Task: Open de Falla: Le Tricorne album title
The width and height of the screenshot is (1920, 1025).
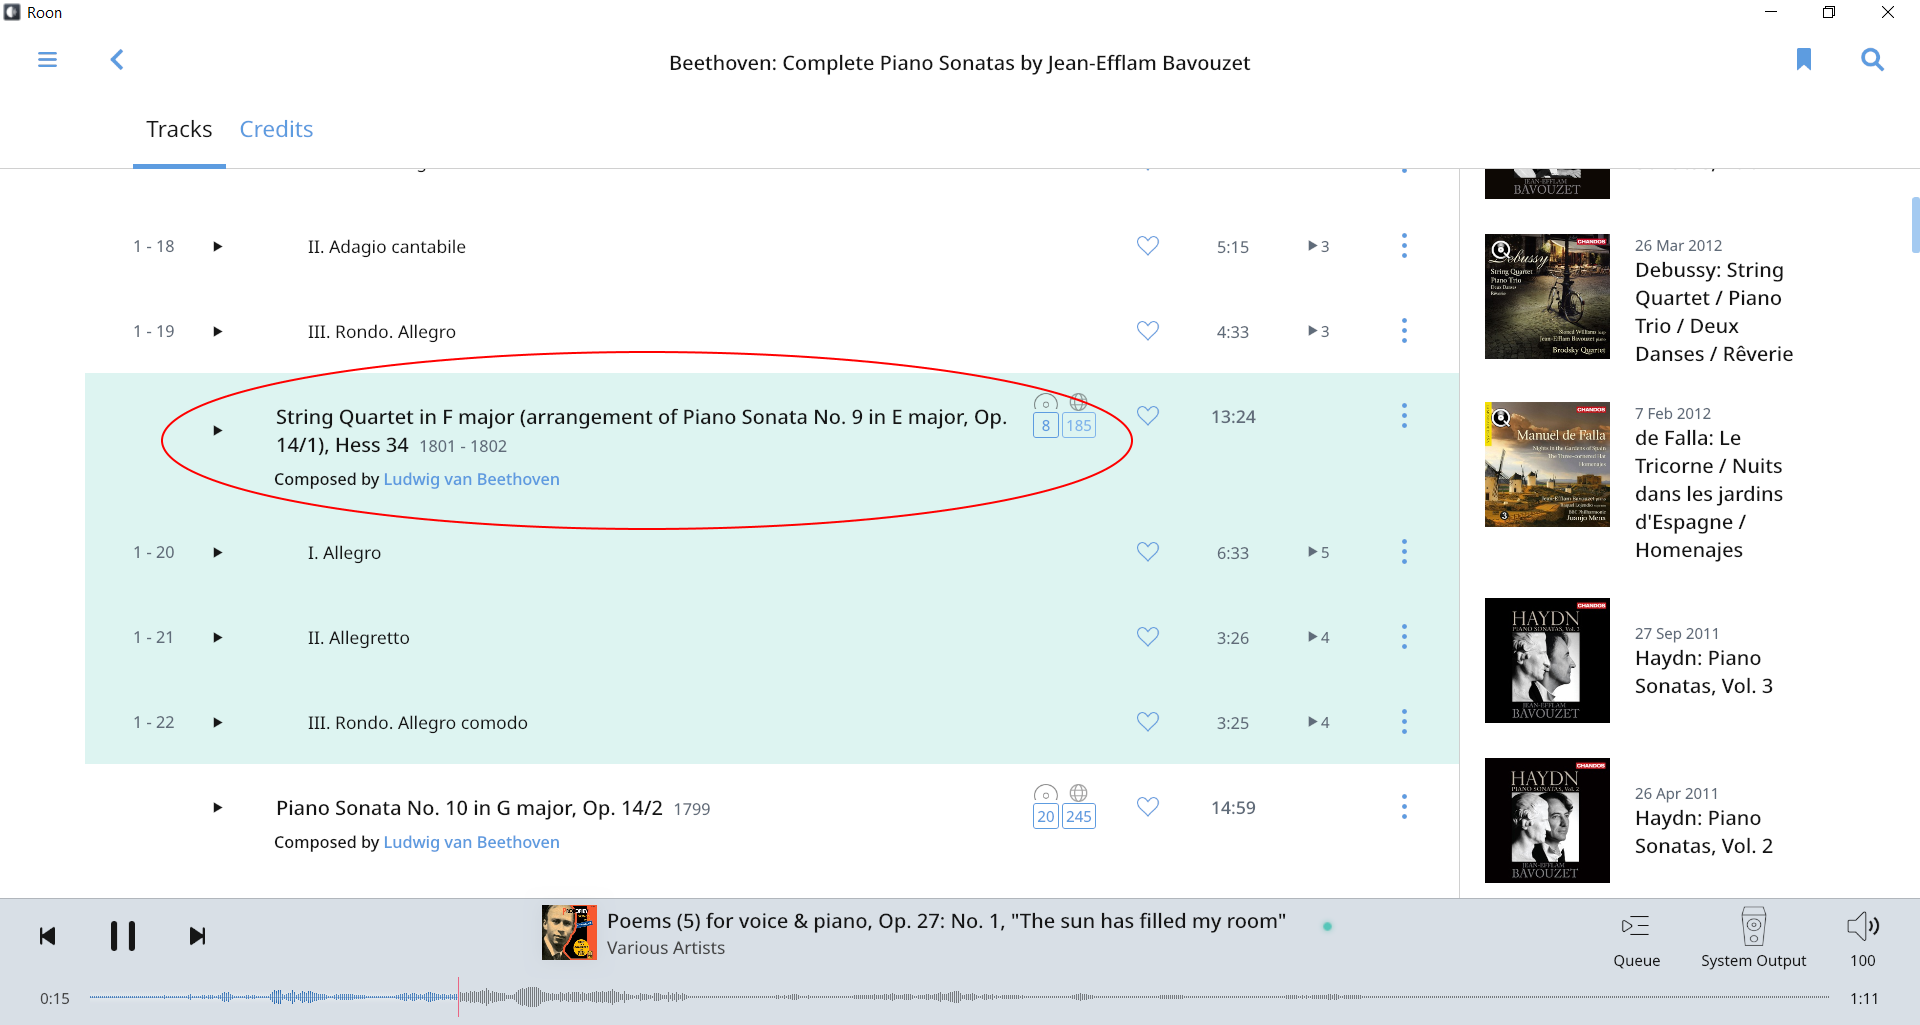Action: coord(1709,494)
